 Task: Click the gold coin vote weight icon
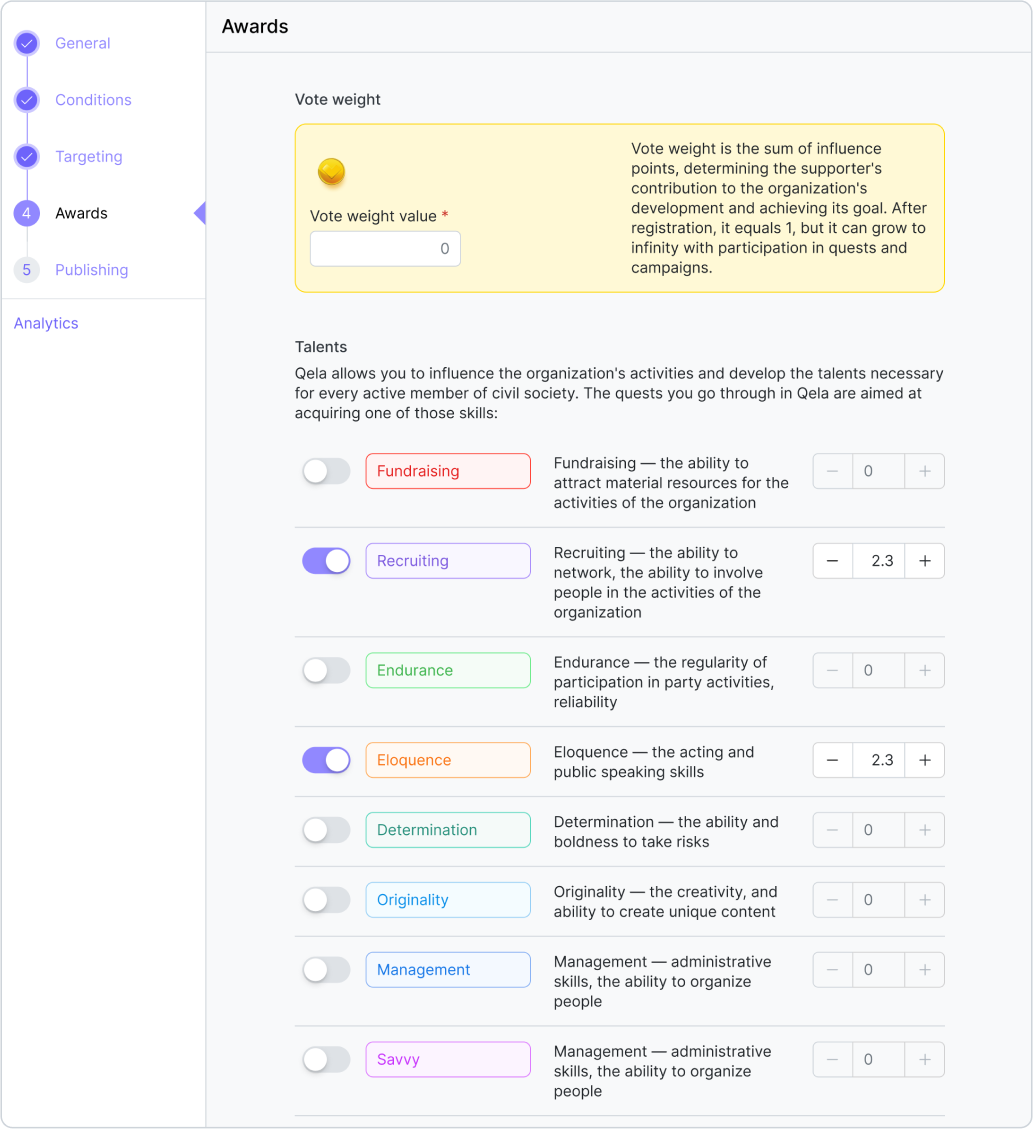[331, 172]
